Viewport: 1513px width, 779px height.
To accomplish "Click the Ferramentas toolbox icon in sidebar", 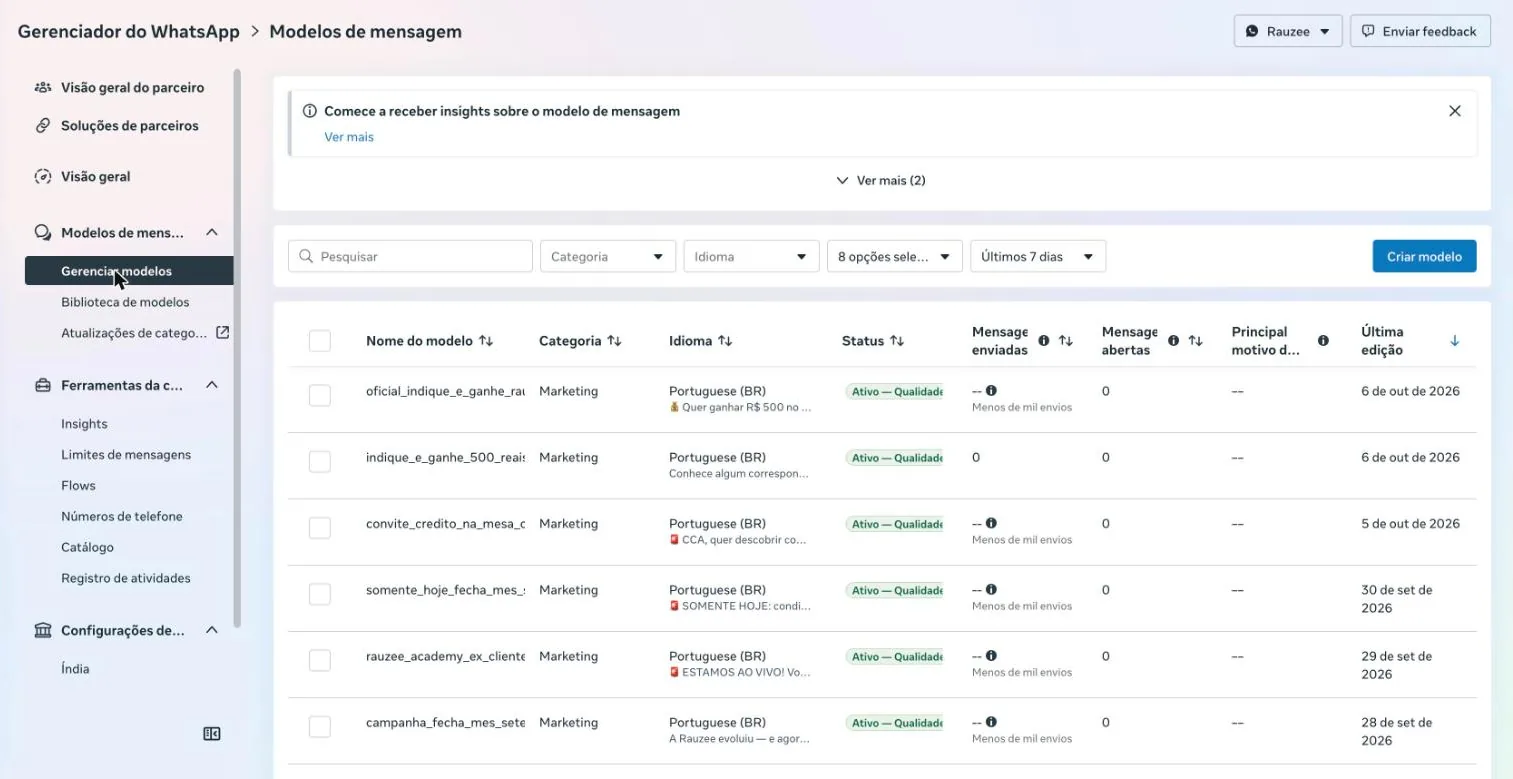I will coord(43,385).
